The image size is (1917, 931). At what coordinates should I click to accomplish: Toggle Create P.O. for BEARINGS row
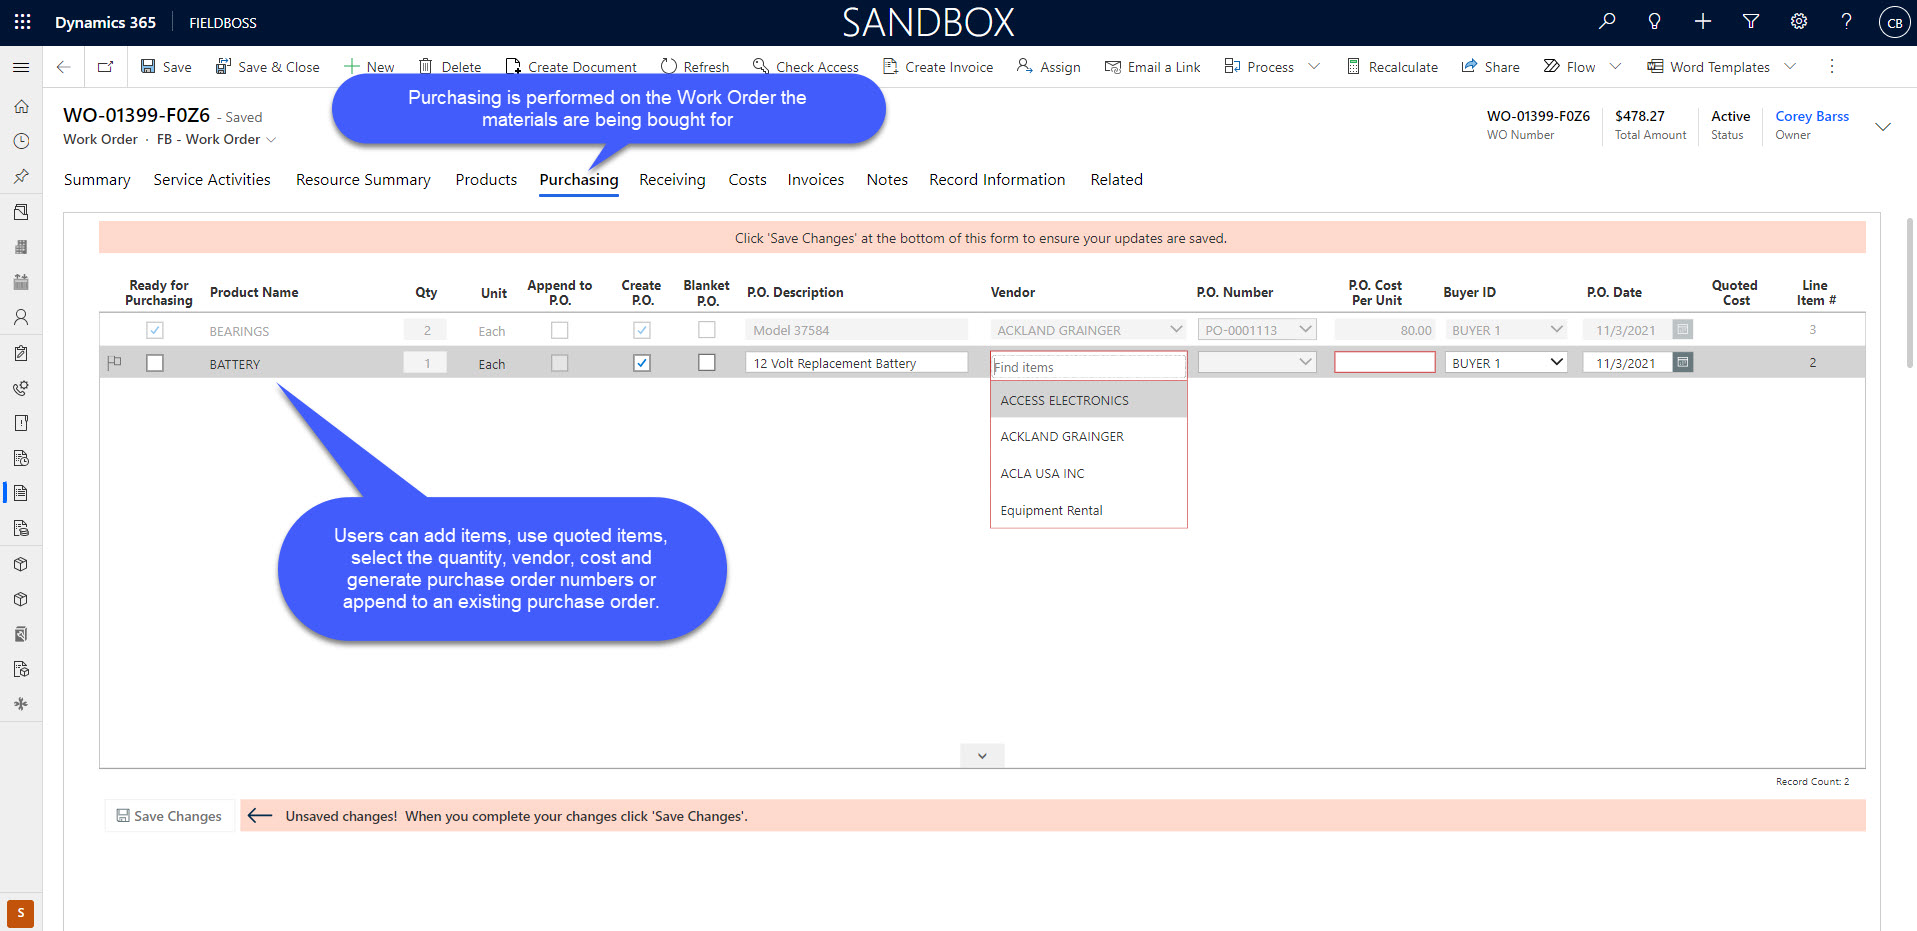pyautogui.click(x=642, y=330)
